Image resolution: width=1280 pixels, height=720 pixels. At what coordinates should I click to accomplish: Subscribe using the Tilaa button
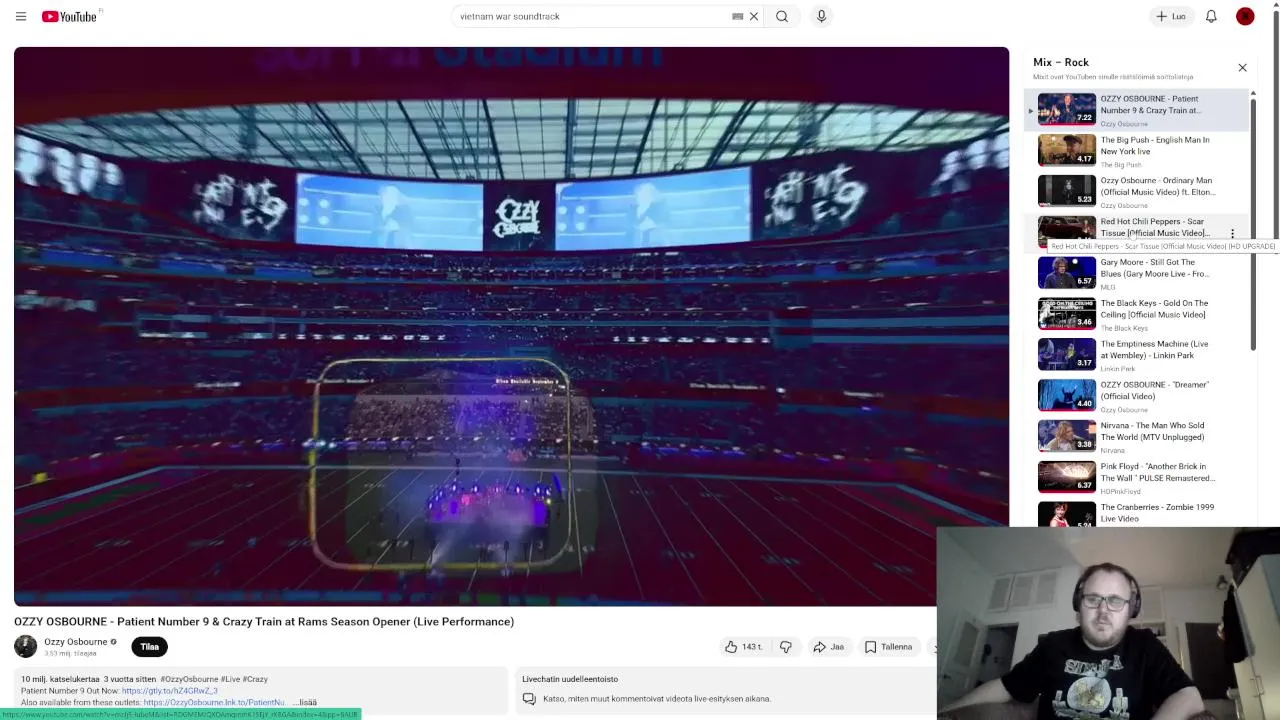[149, 647]
